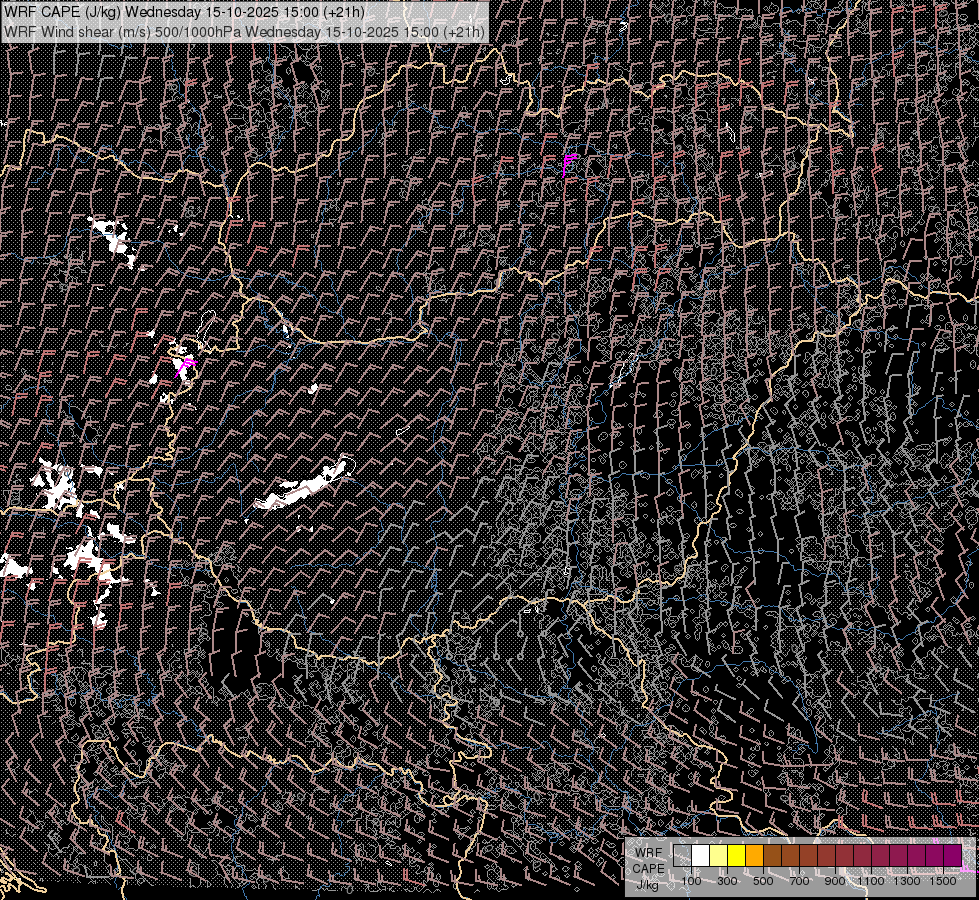Click the 500 value label on the legend

(x=763, y=881)
